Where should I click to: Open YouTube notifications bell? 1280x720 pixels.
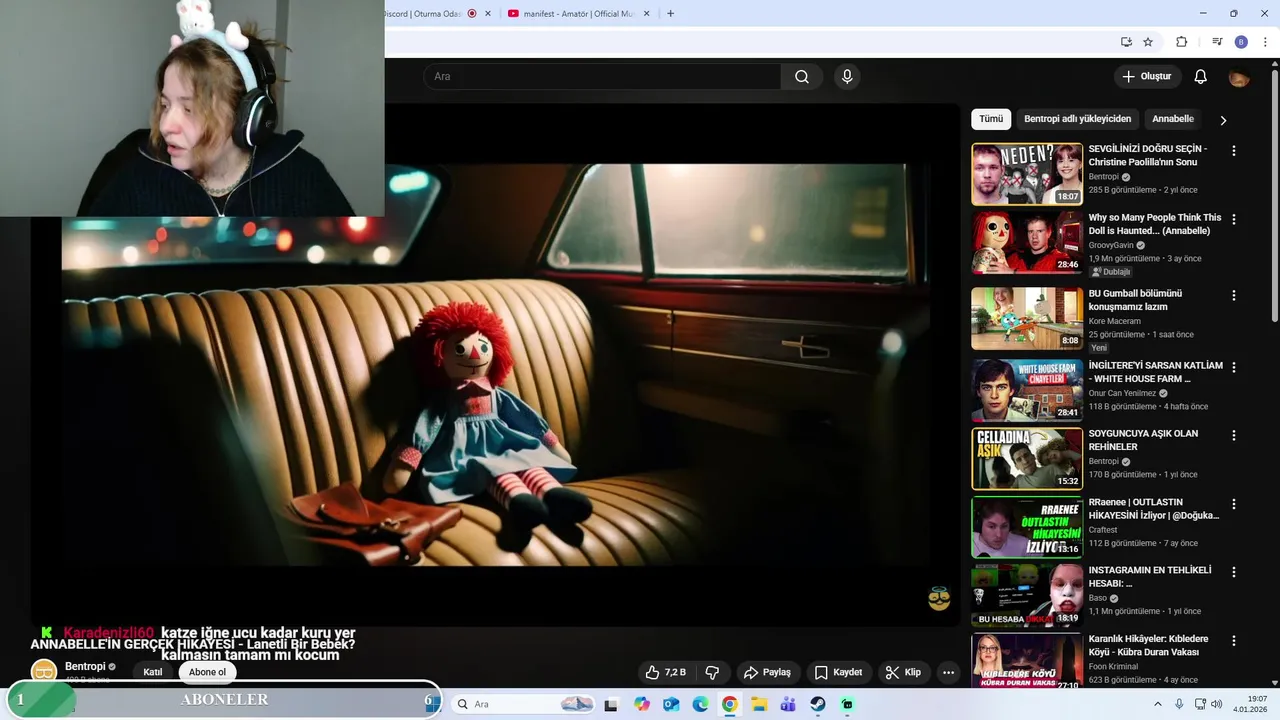point(1200,76)
